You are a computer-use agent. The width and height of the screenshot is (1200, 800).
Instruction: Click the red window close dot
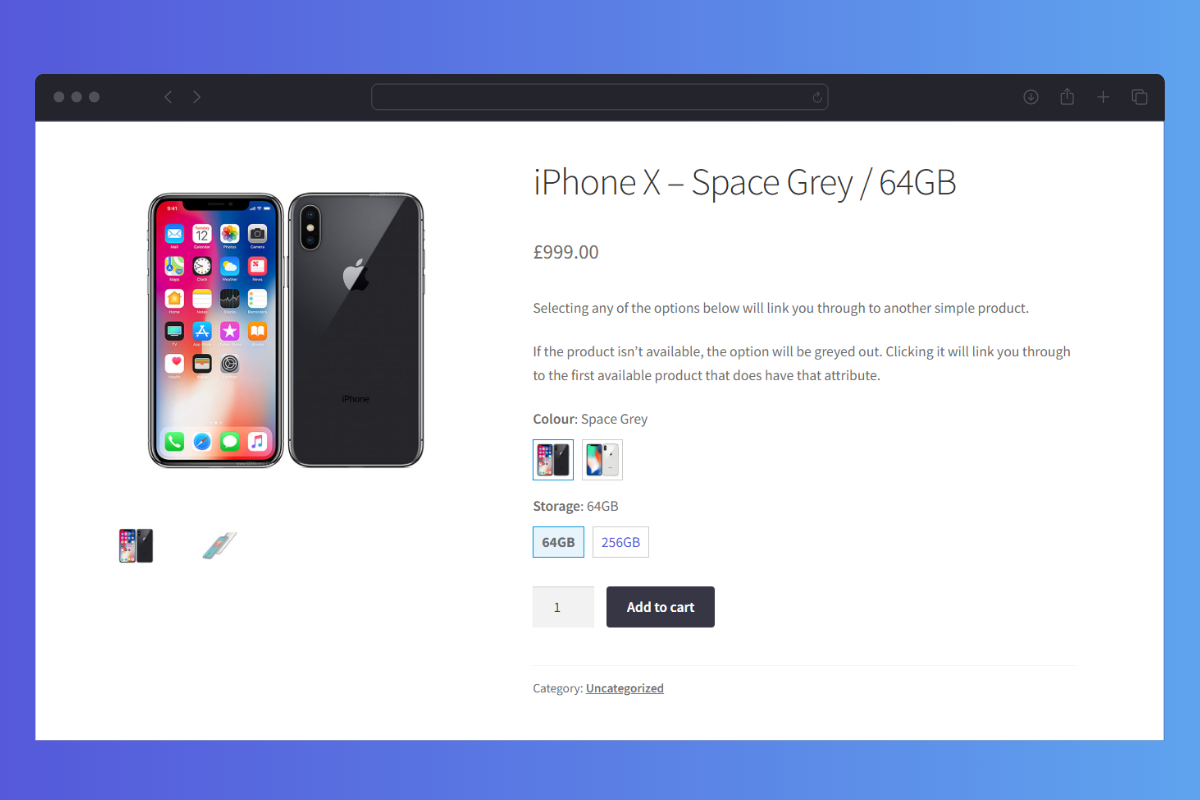[x=59, y=97]
